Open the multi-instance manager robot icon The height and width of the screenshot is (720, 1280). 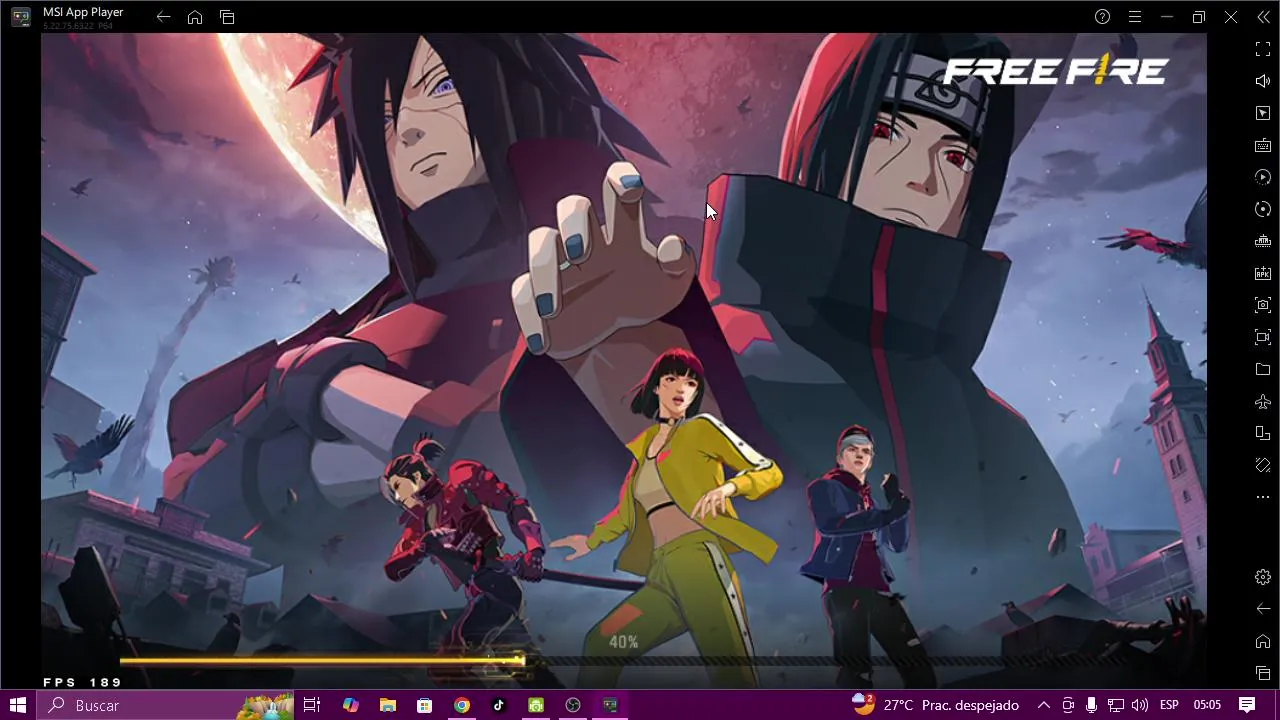1263,241
